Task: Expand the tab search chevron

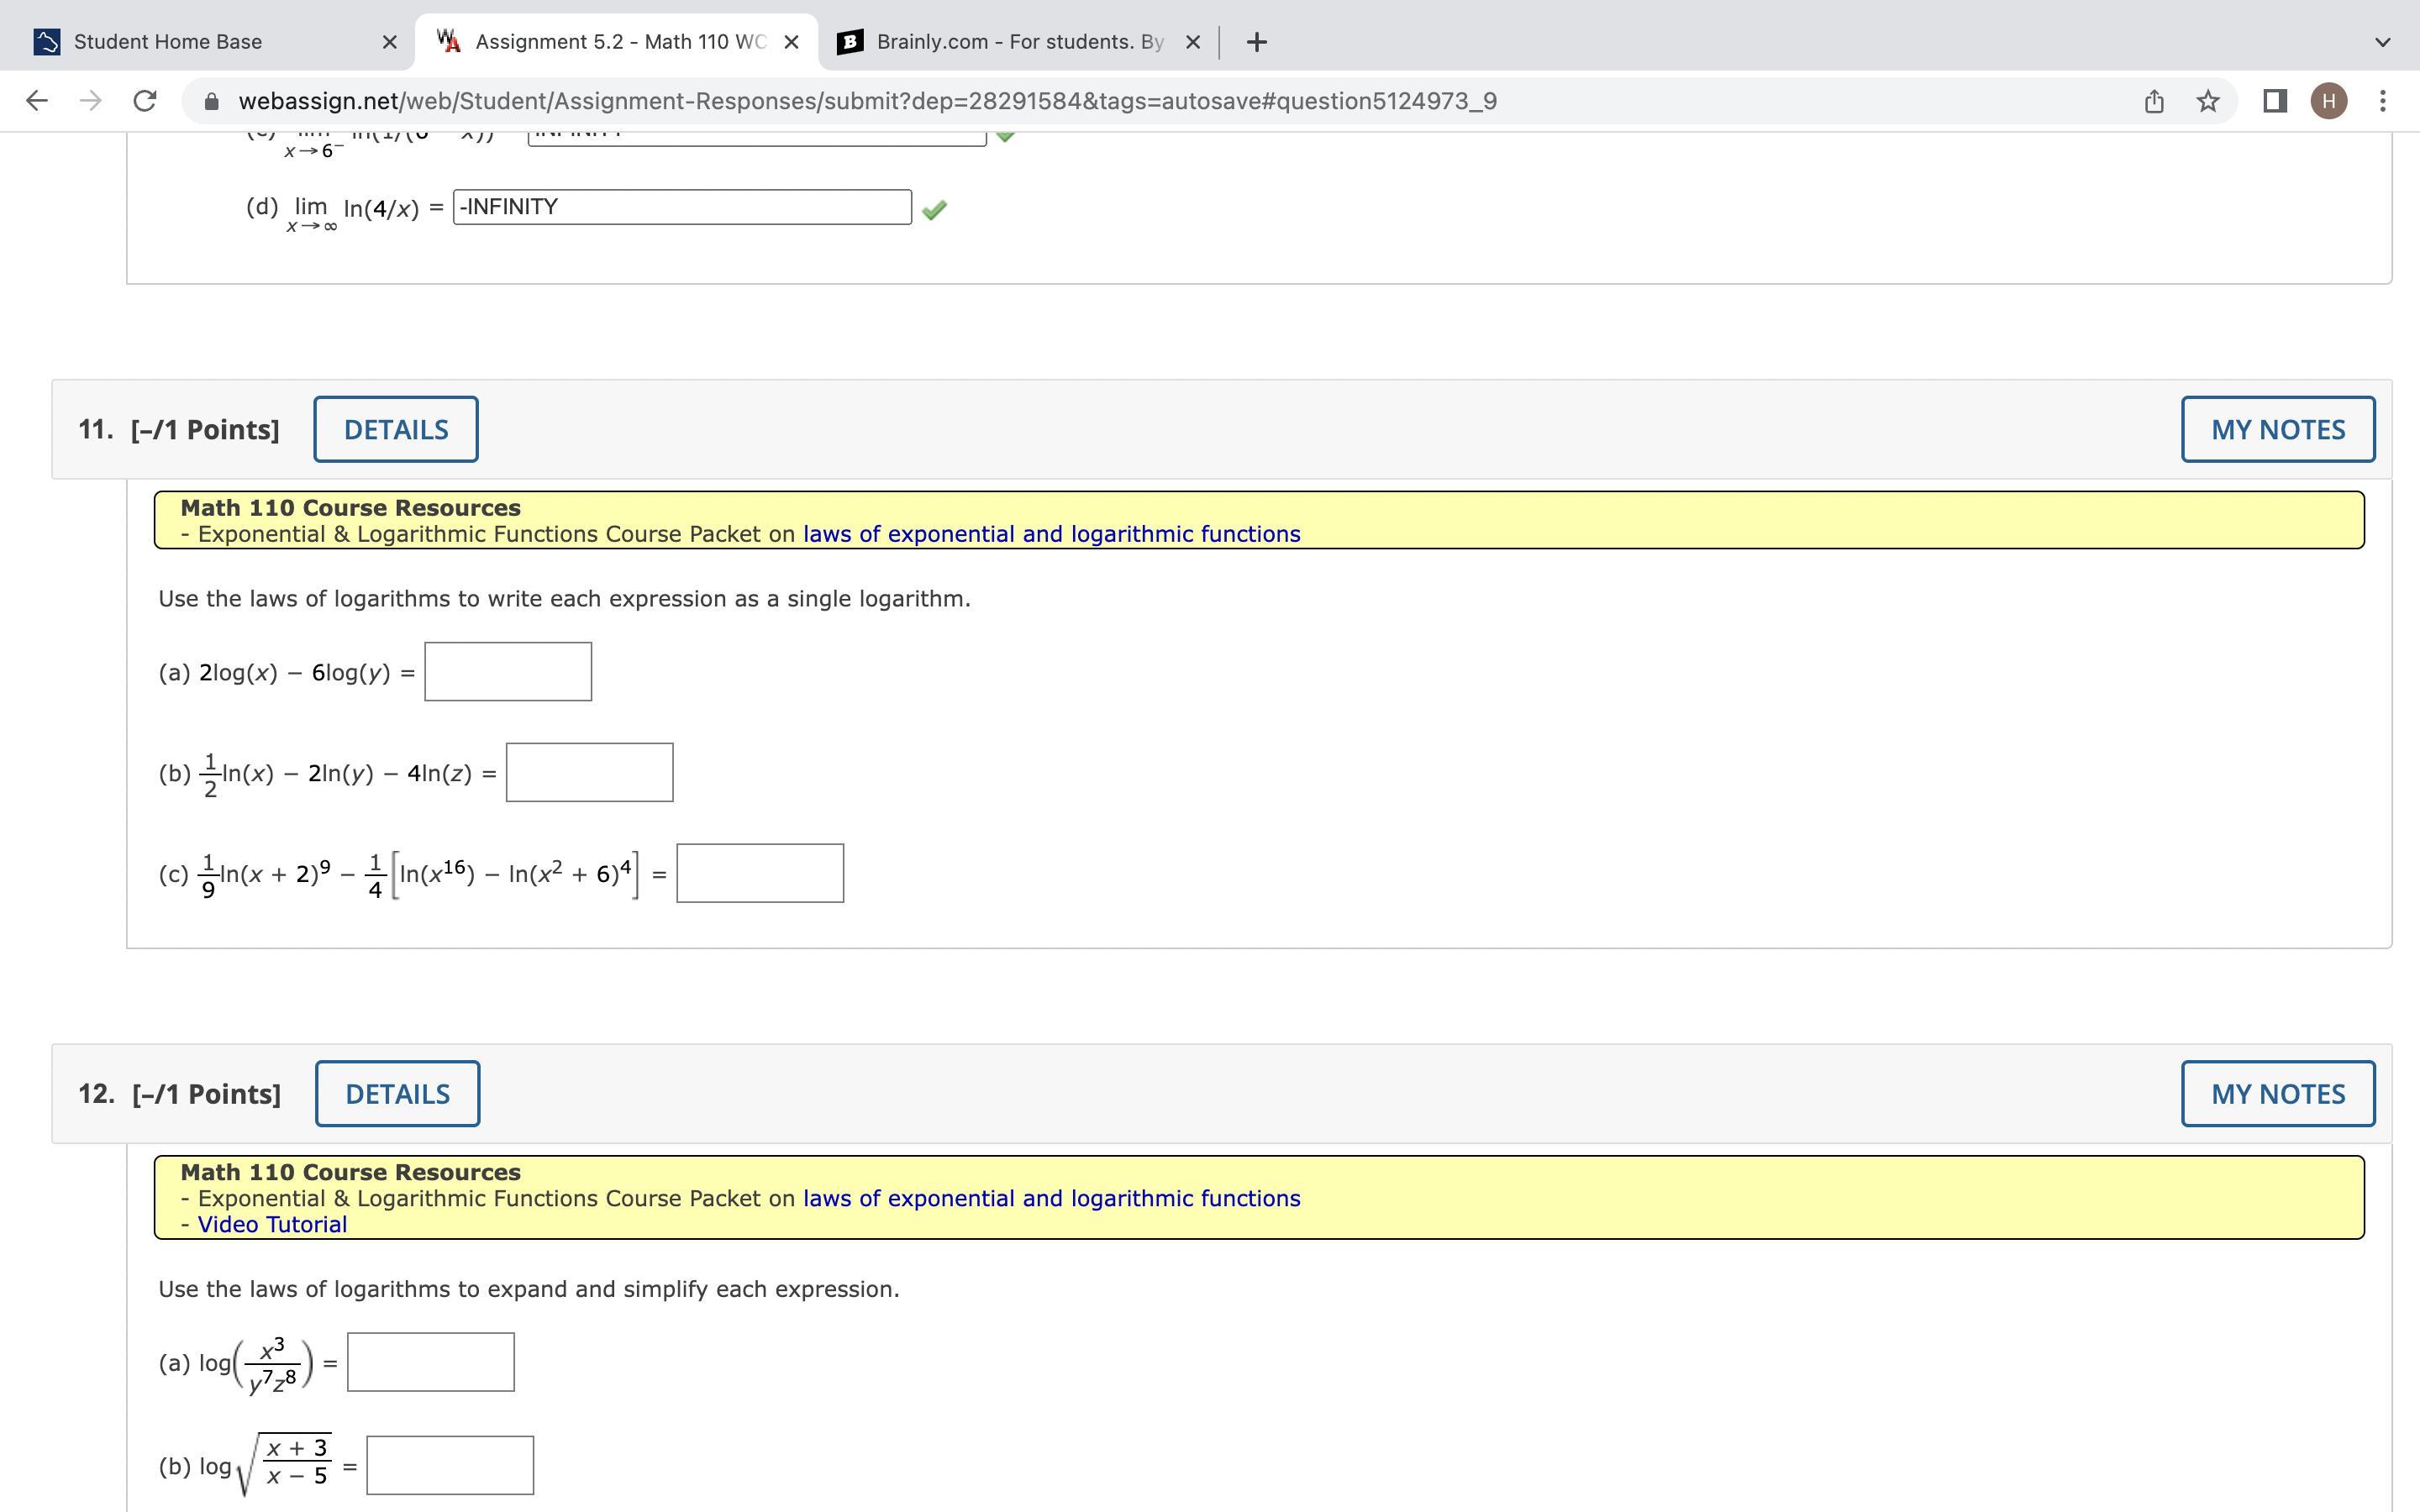Action: 2382,42
